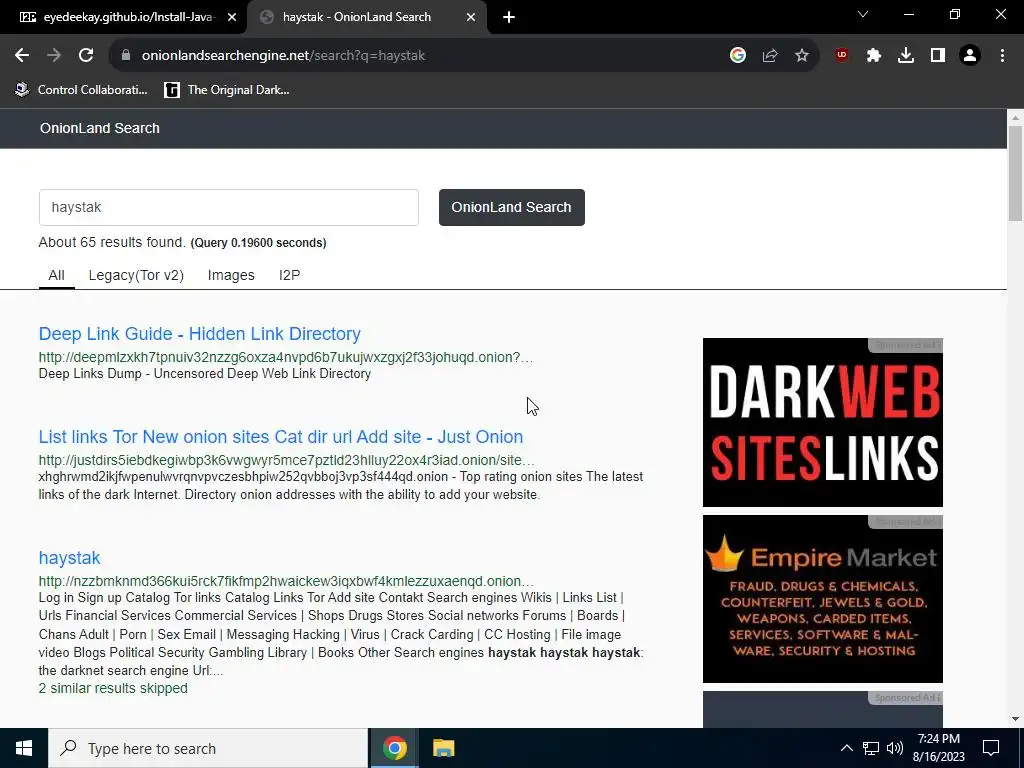Viewport: 1024px width, 768px height.
Task: Toggle the Chrome side panel
Action: (x=937, y=56)
